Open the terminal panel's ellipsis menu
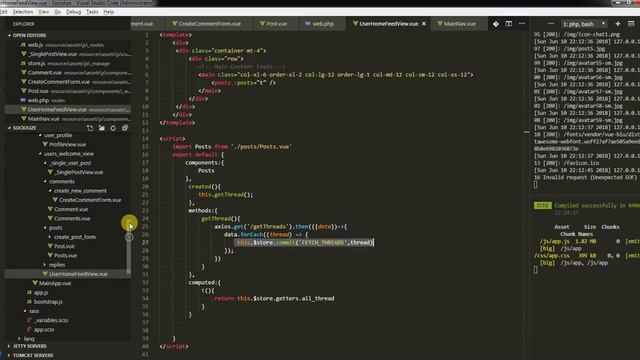Screen dimensions: 640x360 pos(551,24)
